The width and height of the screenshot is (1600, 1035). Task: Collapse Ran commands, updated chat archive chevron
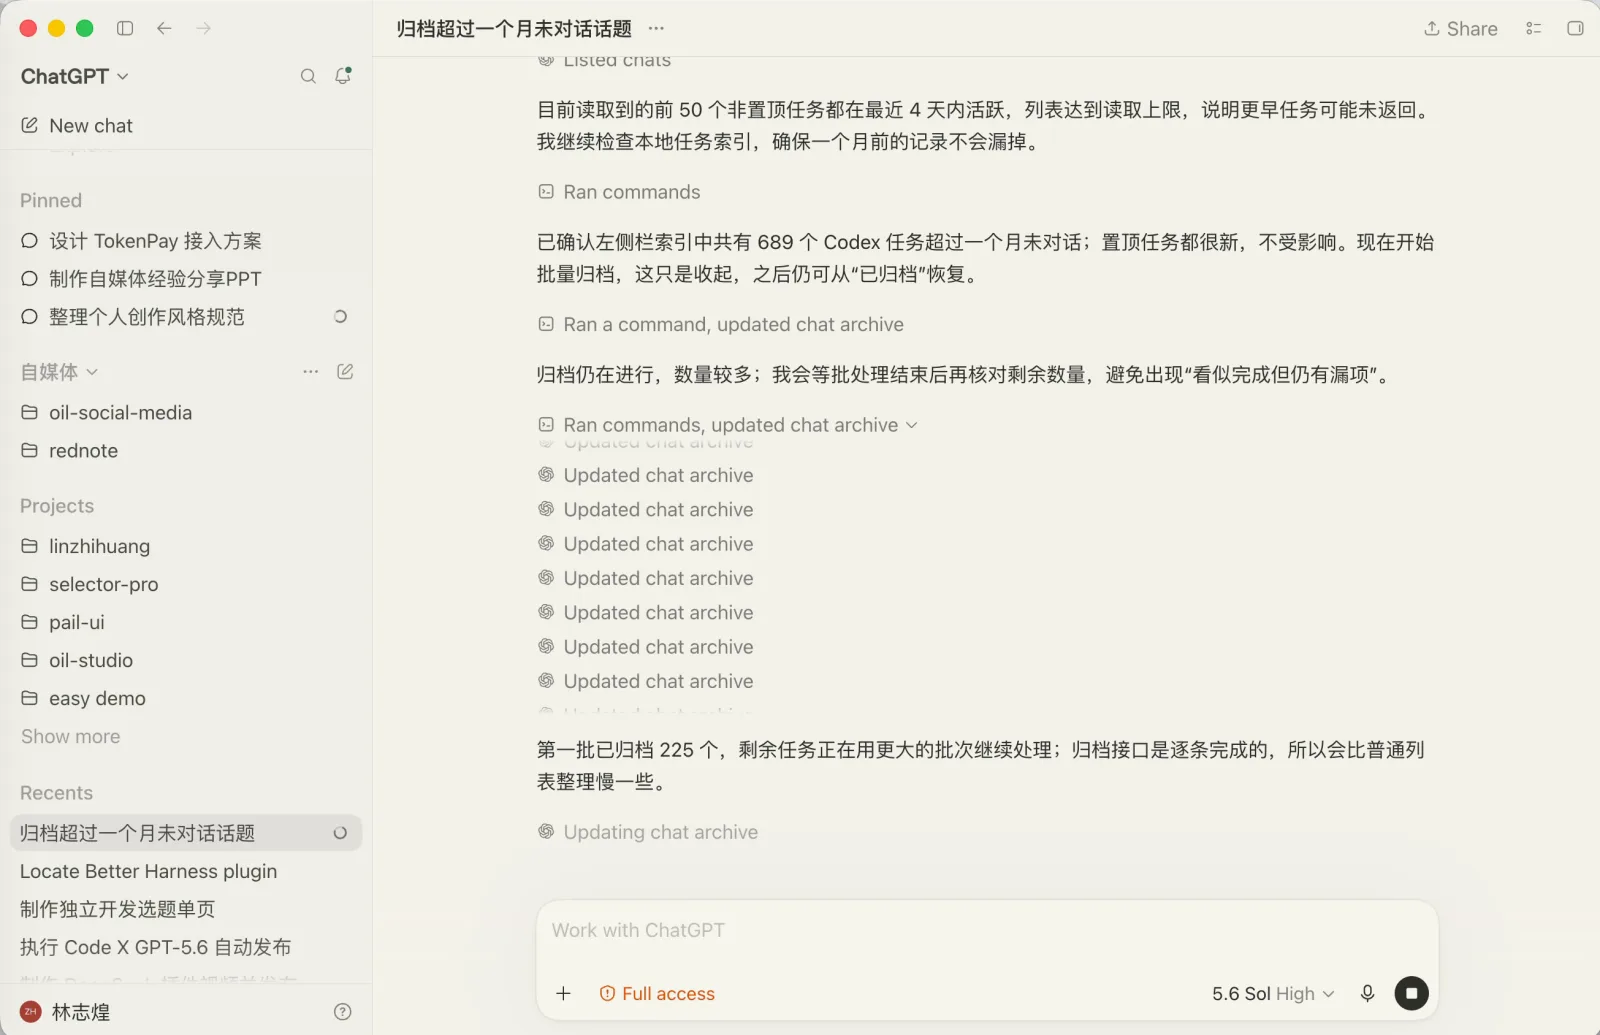point(912,425)
